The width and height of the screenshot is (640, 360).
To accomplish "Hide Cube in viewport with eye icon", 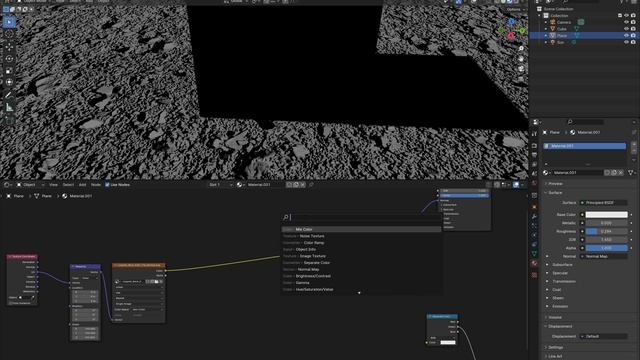I will [x=626, y=29].
